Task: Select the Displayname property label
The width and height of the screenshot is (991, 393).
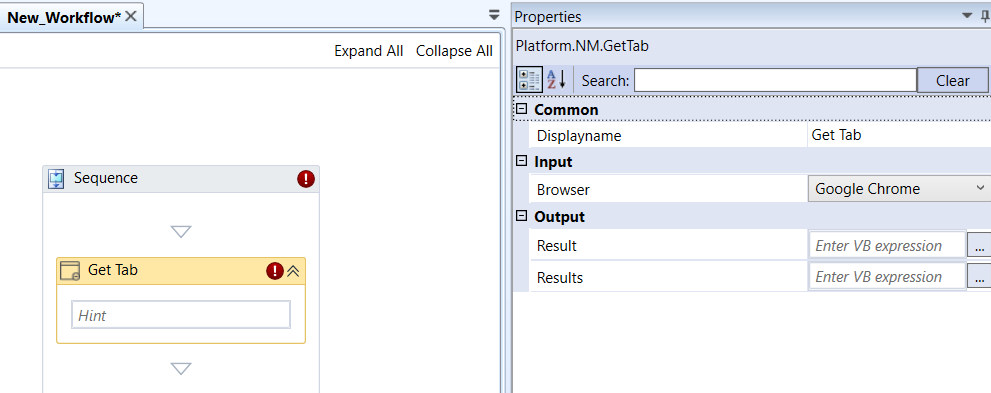Action: (579, 135)
